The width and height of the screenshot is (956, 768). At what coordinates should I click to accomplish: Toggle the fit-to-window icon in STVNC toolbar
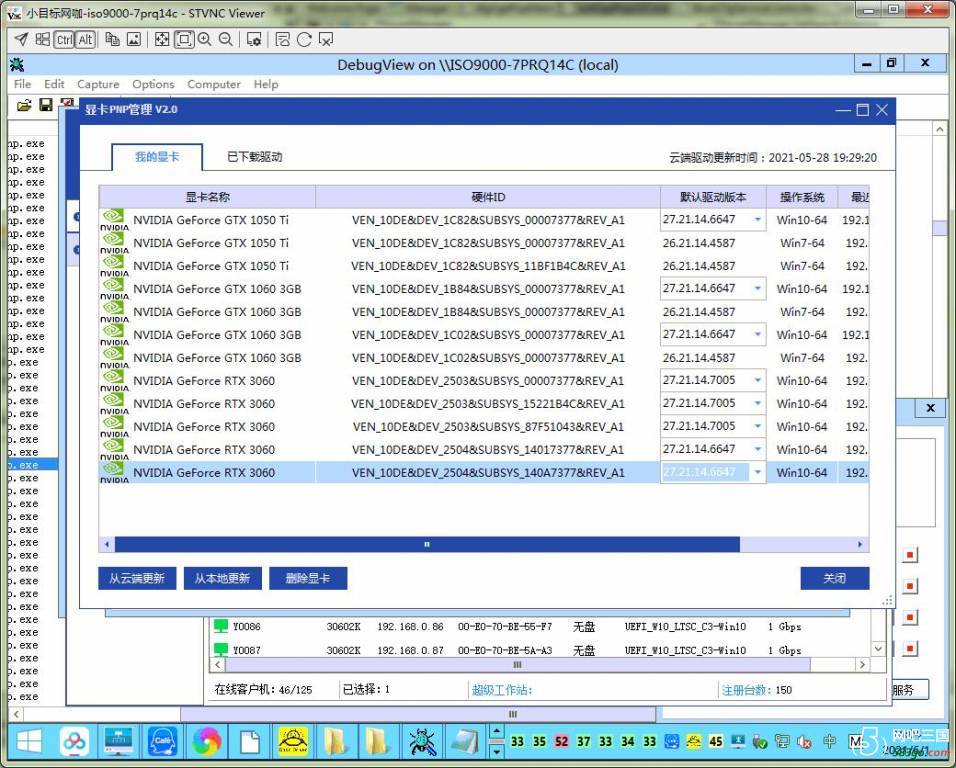click(184, 40)
